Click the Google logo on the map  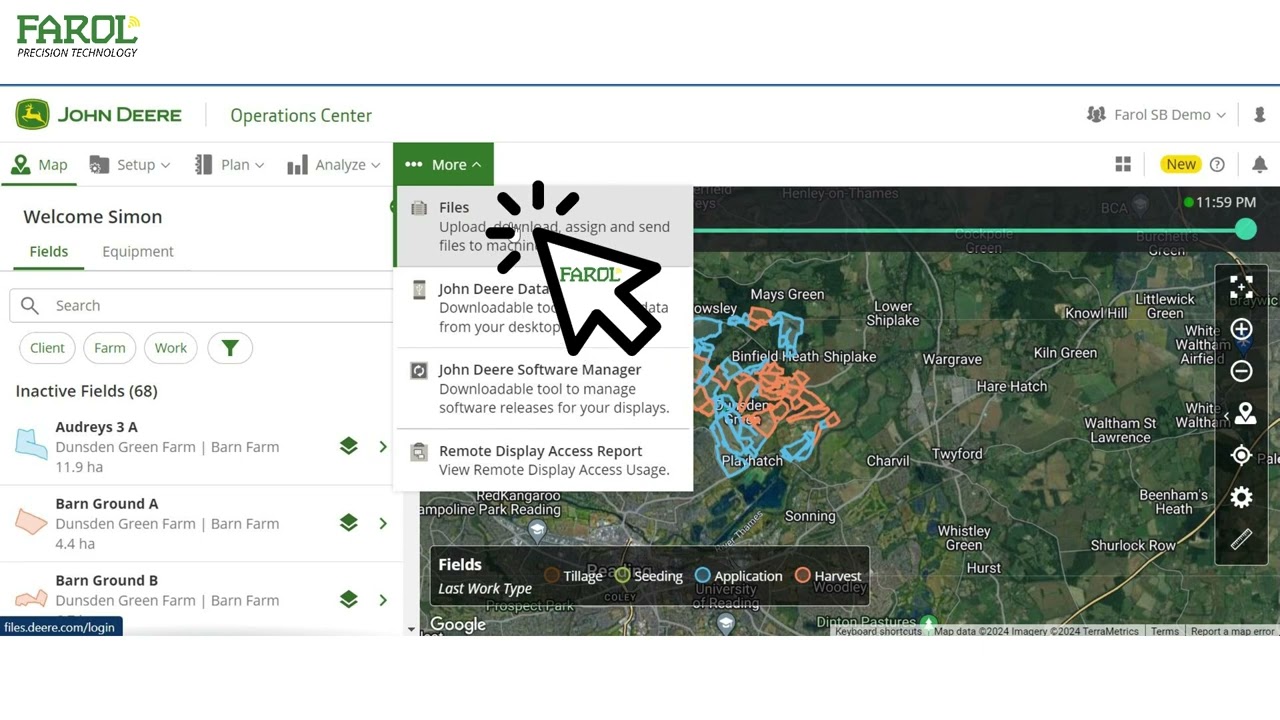click(x=457, y=624)
